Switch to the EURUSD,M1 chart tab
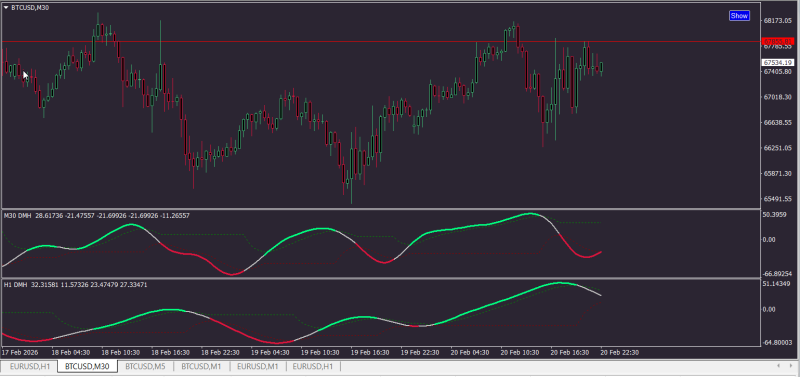800x377 pixels. [258, 366]
